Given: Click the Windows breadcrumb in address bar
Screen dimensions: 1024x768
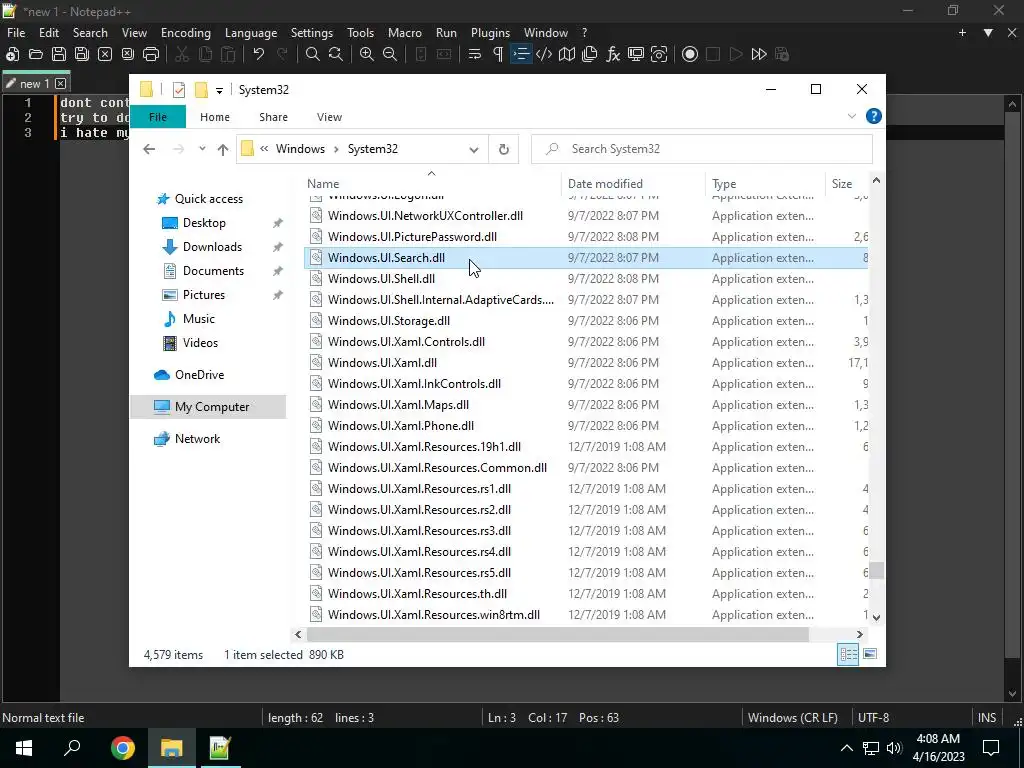Looking at the screenshot, I should point(300,149).
